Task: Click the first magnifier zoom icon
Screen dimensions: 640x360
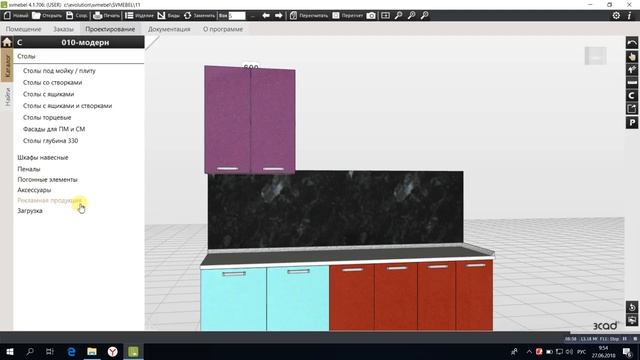Action: pos(399,16)
